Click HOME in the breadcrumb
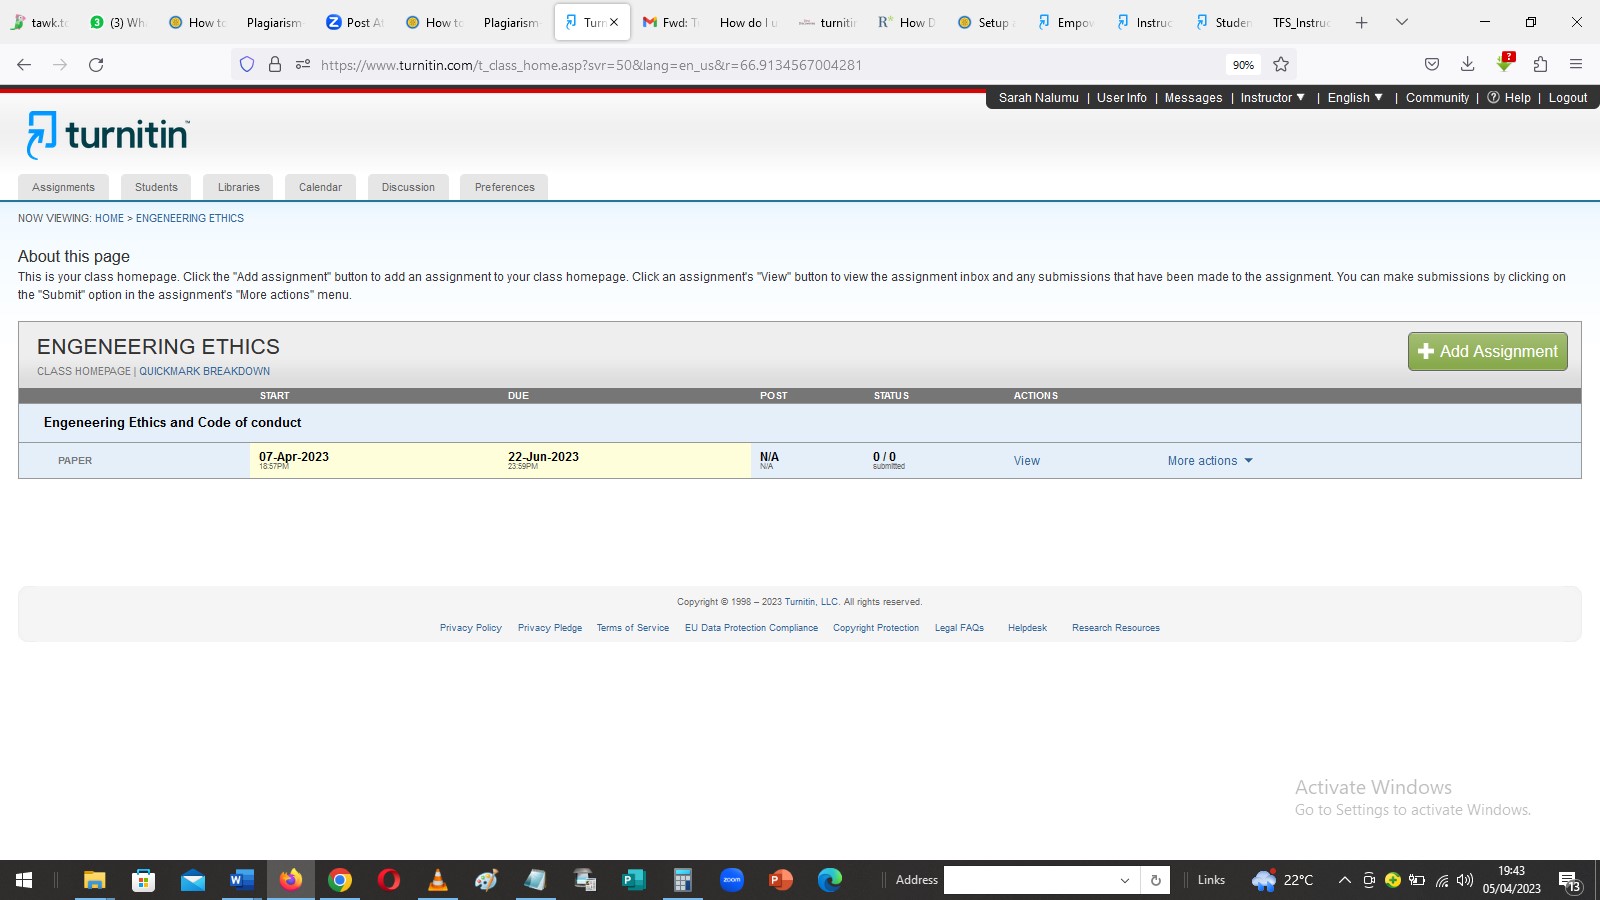 tap(109, 218)
